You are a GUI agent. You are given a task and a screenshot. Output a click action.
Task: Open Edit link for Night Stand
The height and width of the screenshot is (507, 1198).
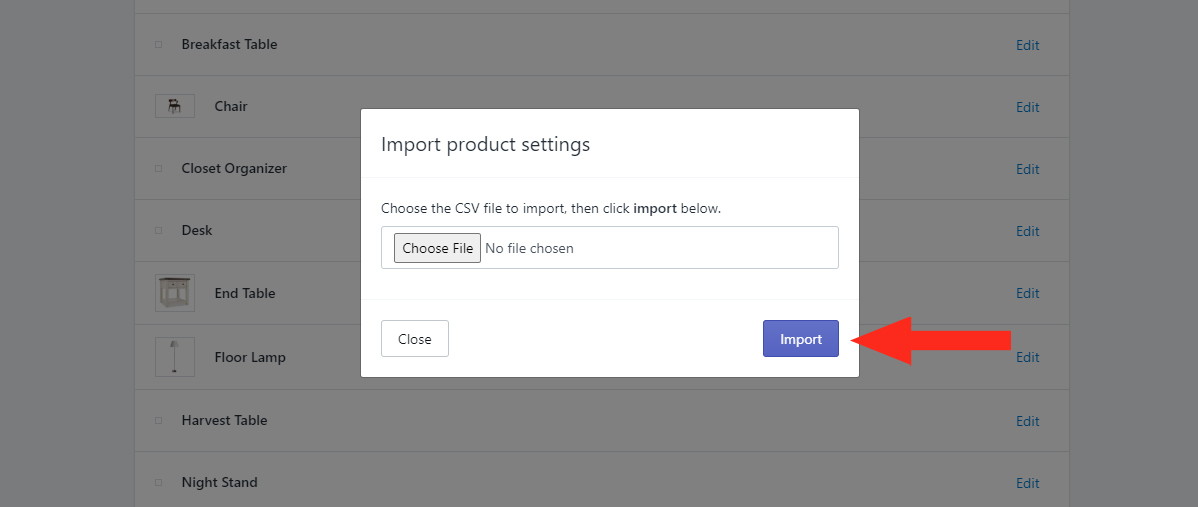1028,483
